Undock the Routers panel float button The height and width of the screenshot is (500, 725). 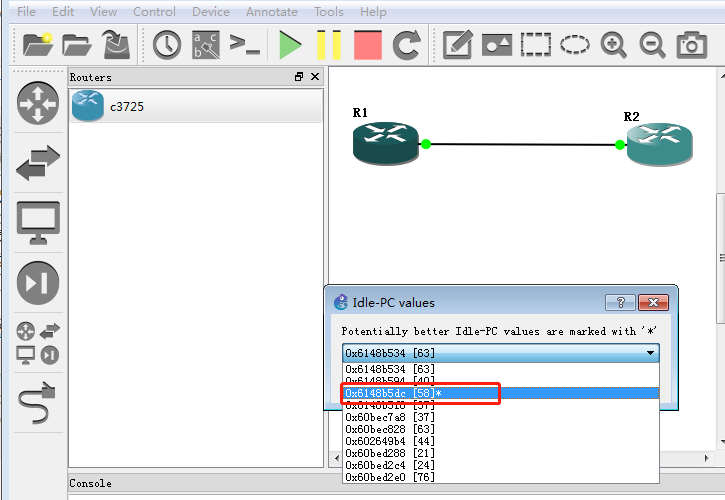pos(299,77)
